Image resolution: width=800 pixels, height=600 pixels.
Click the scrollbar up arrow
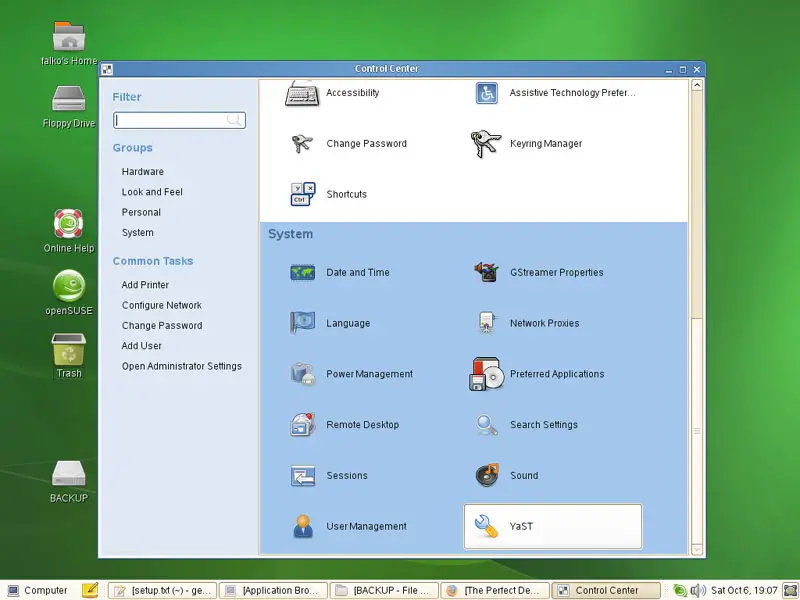point(697,85)
